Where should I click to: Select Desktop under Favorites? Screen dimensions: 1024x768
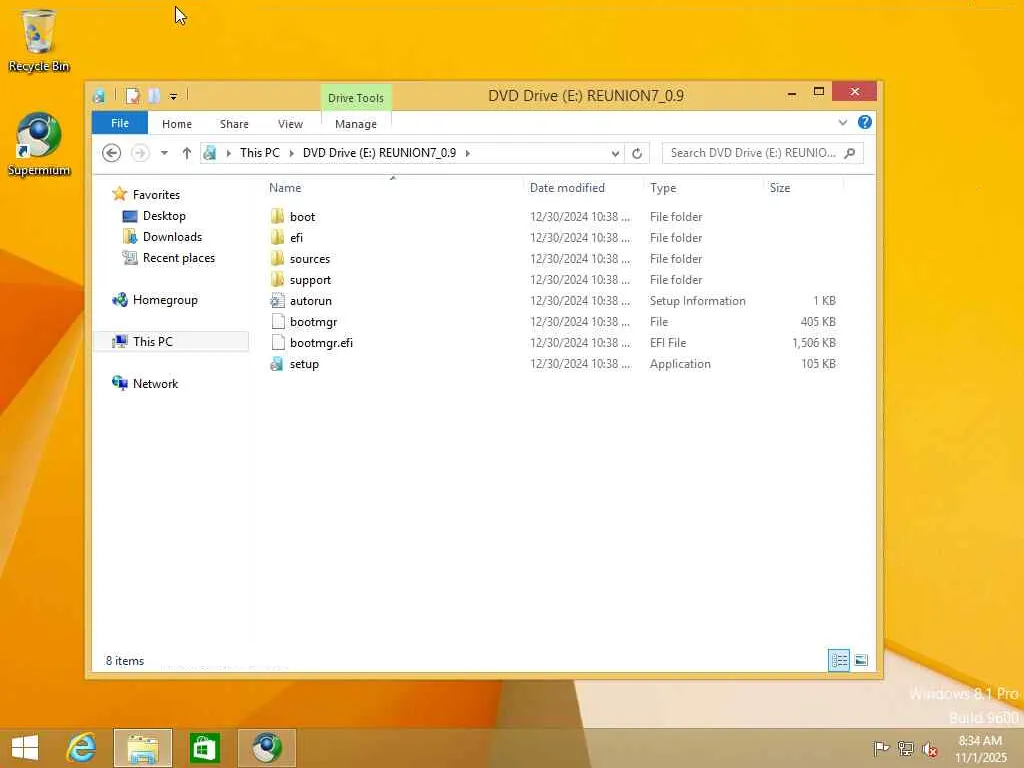[164, 216]
